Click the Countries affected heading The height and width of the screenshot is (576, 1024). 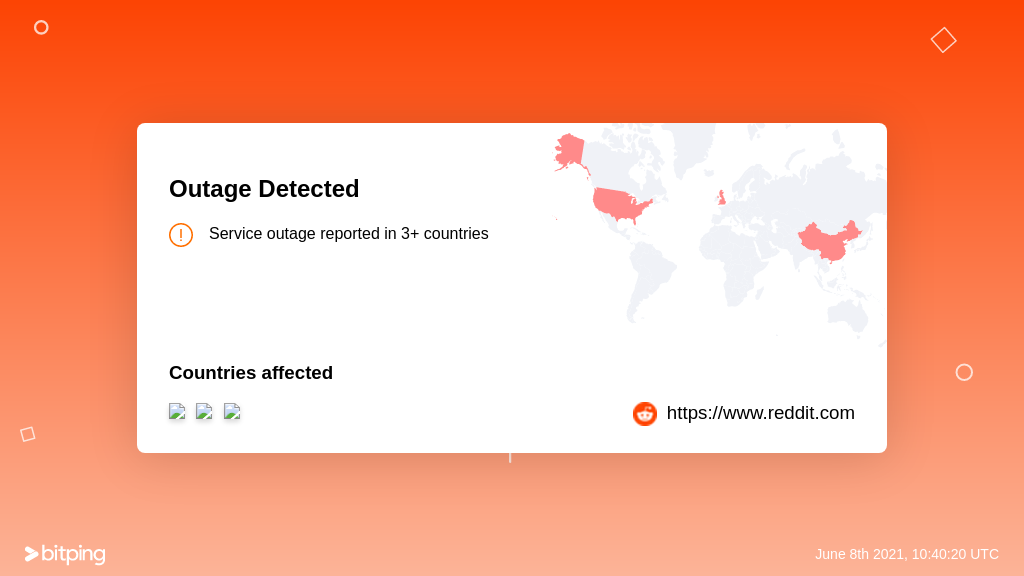[x=251, y=373]
